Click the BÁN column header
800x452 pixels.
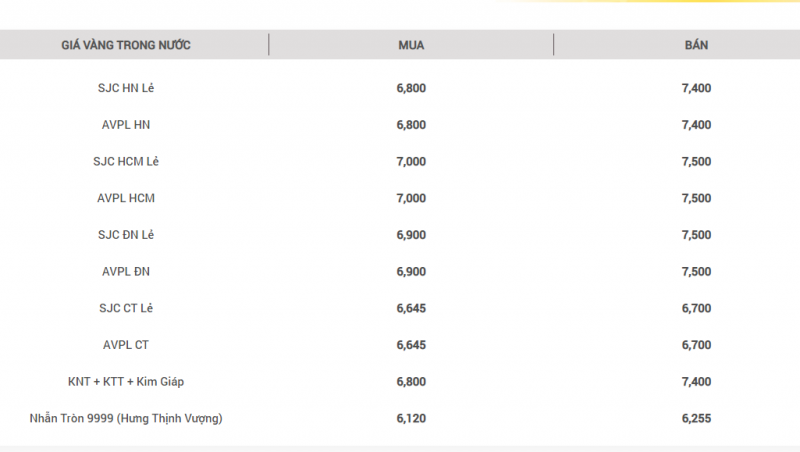pyautogui.click(x=696, y=45)
